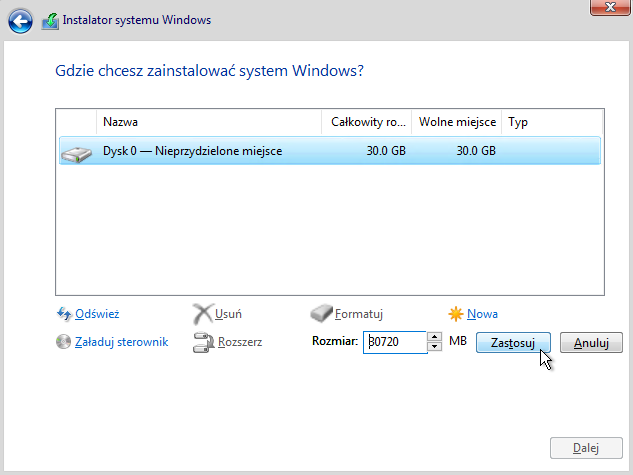Click the Wolne miejsce column header
This screenshot has width=633, height=475.
click(457, 122)
